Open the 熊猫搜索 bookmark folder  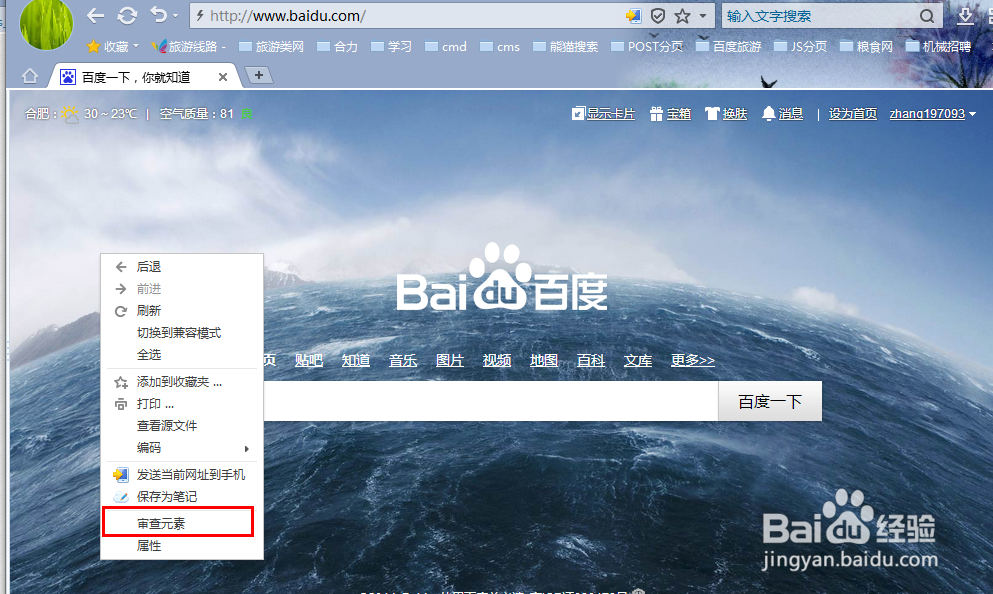click(566, 46)
